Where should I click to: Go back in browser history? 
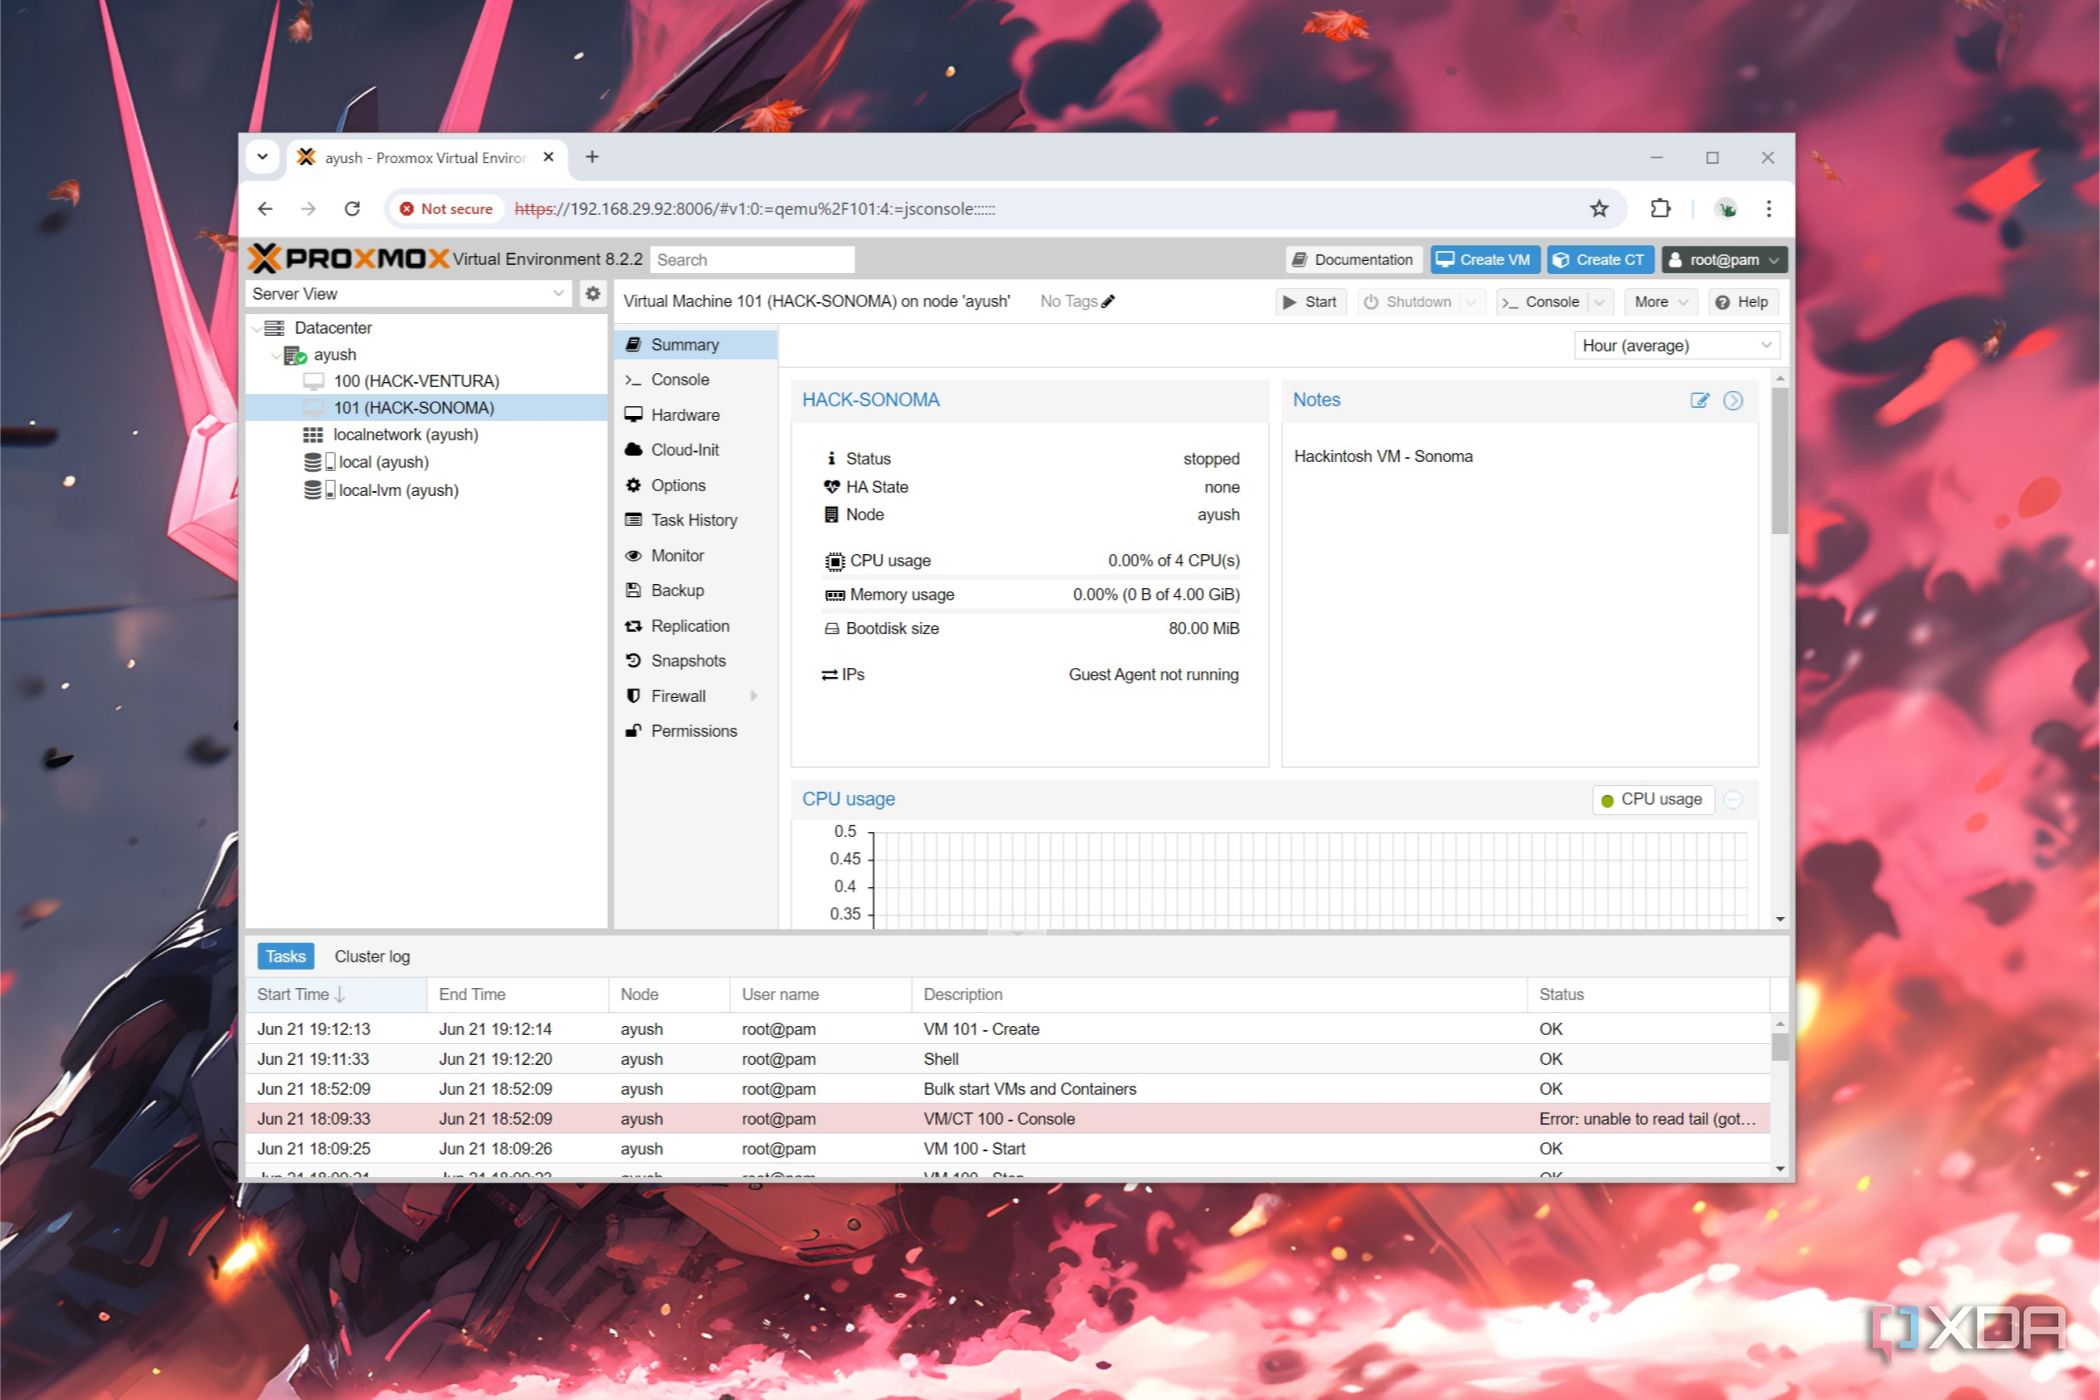pyautogui.click(x=265, y=208)
